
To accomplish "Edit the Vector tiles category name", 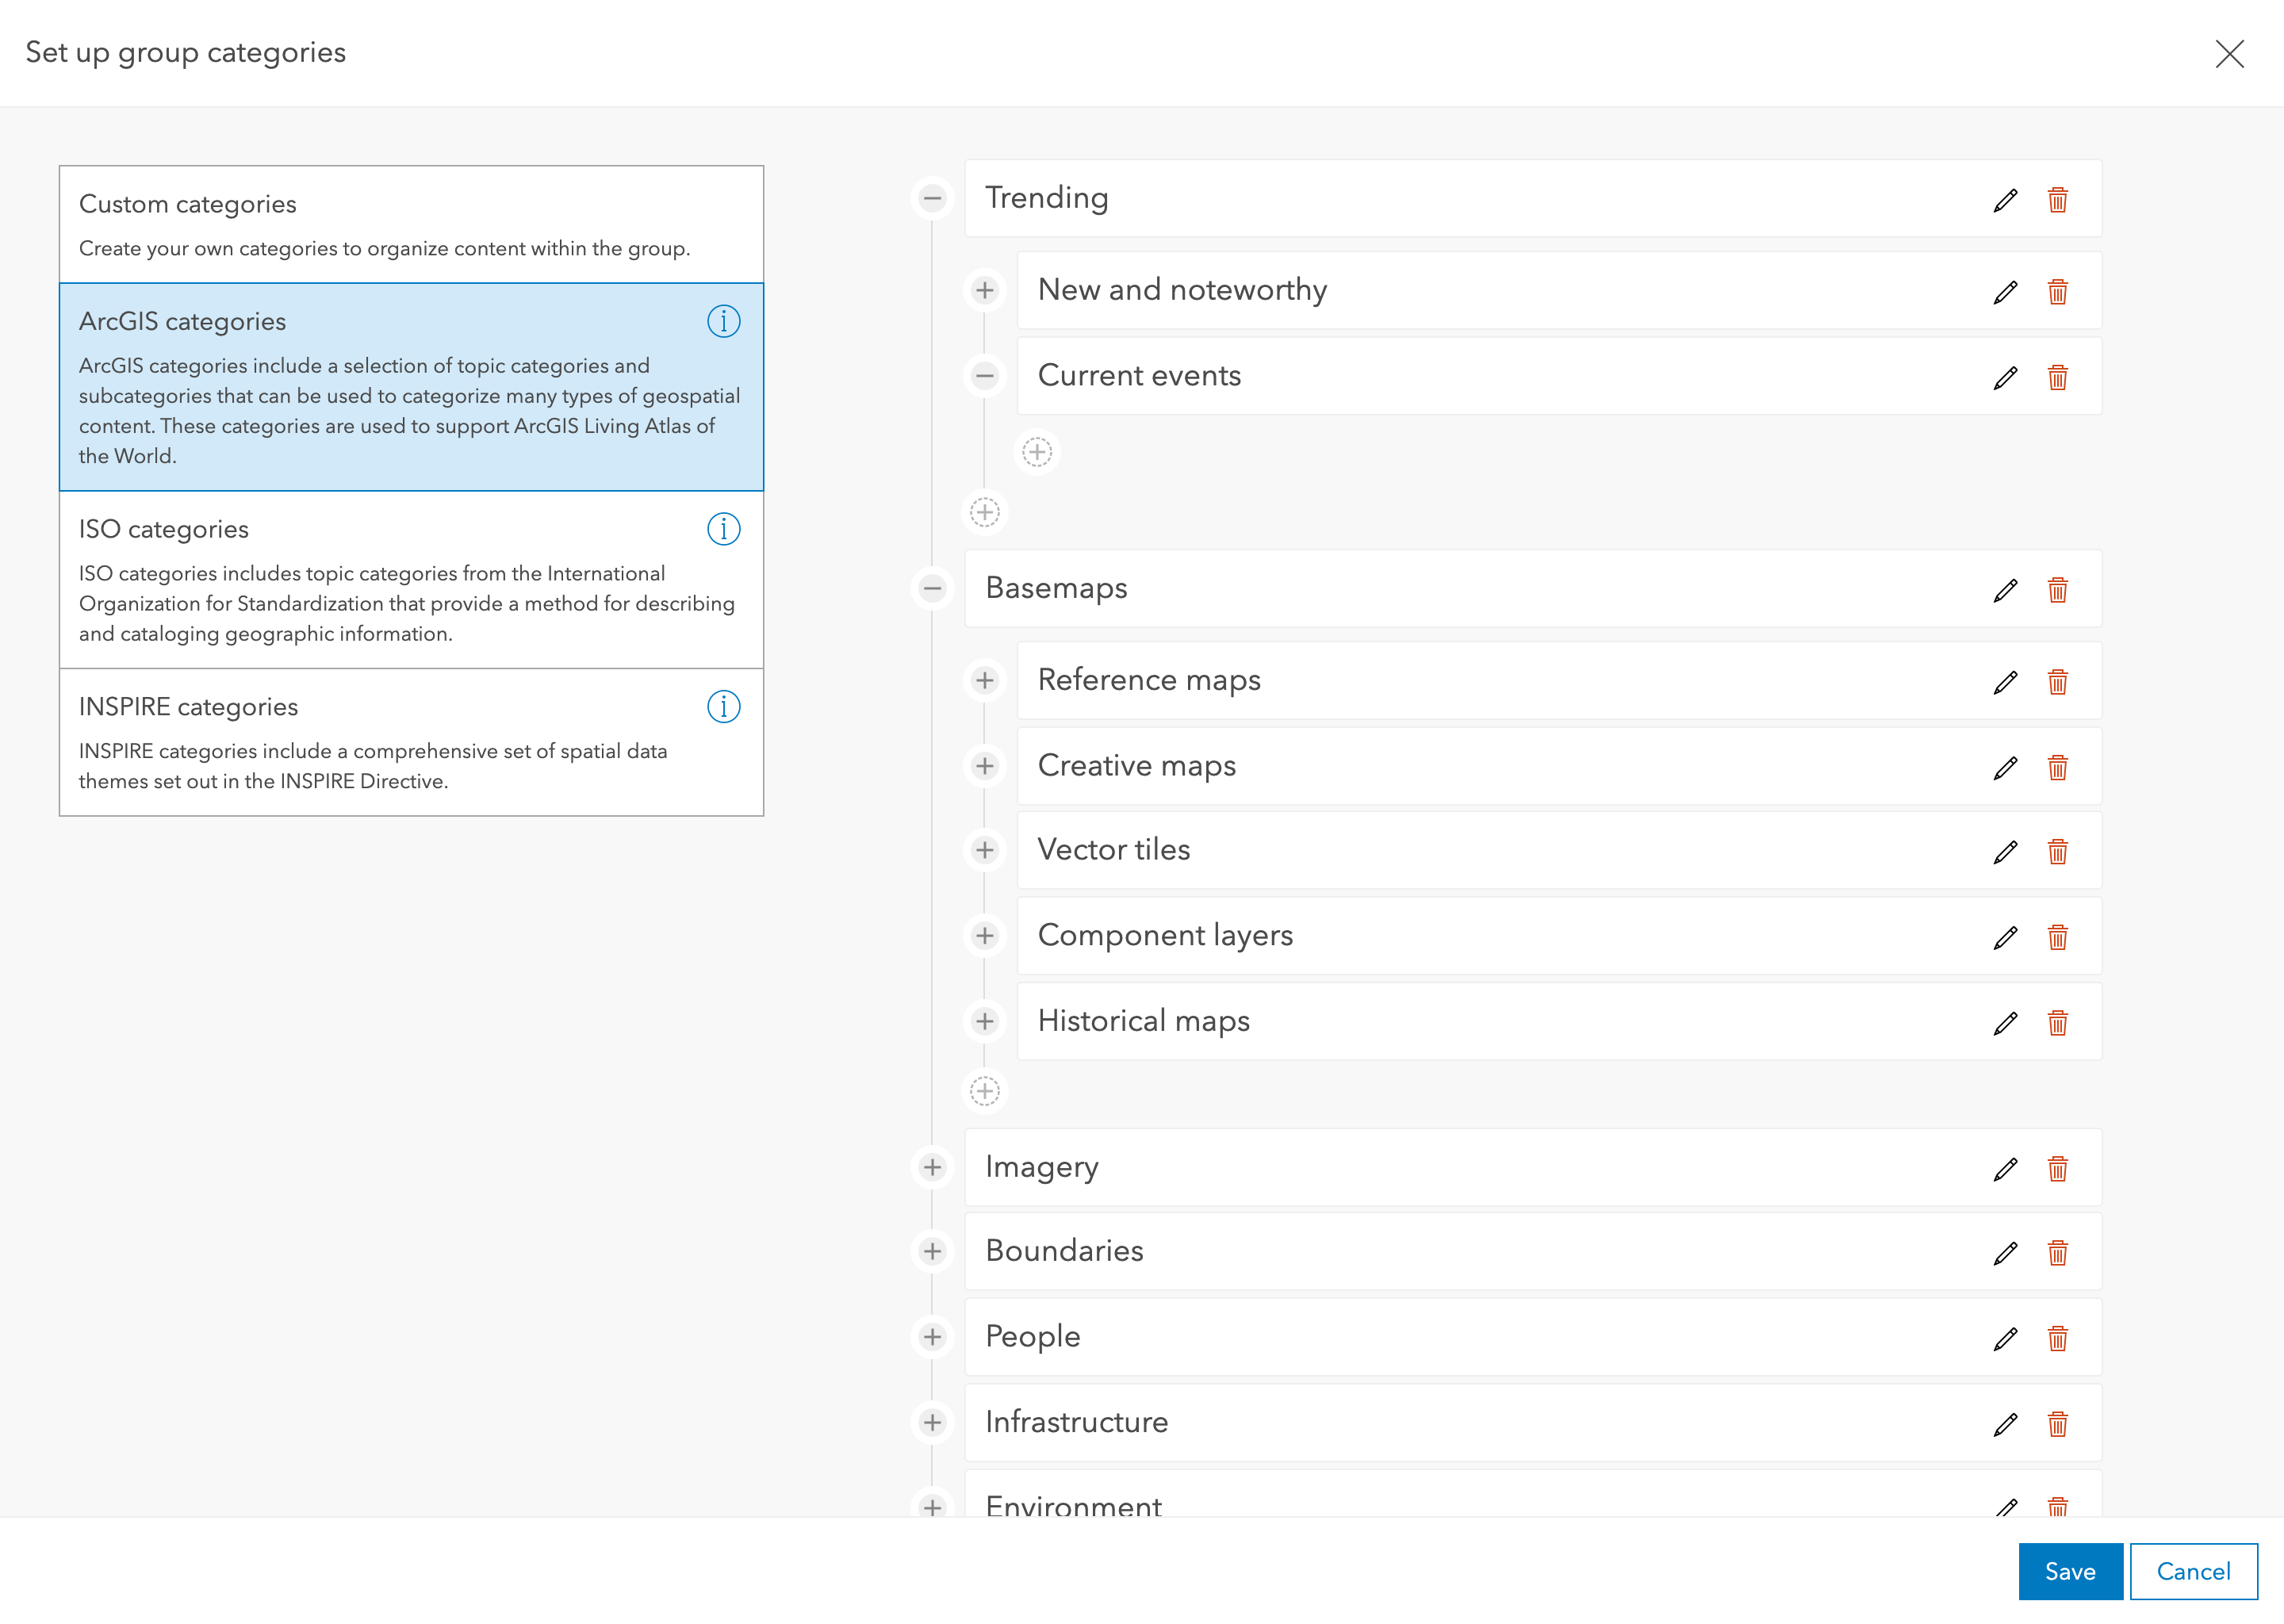I will pyautogui.click(x=2004, y=852).
